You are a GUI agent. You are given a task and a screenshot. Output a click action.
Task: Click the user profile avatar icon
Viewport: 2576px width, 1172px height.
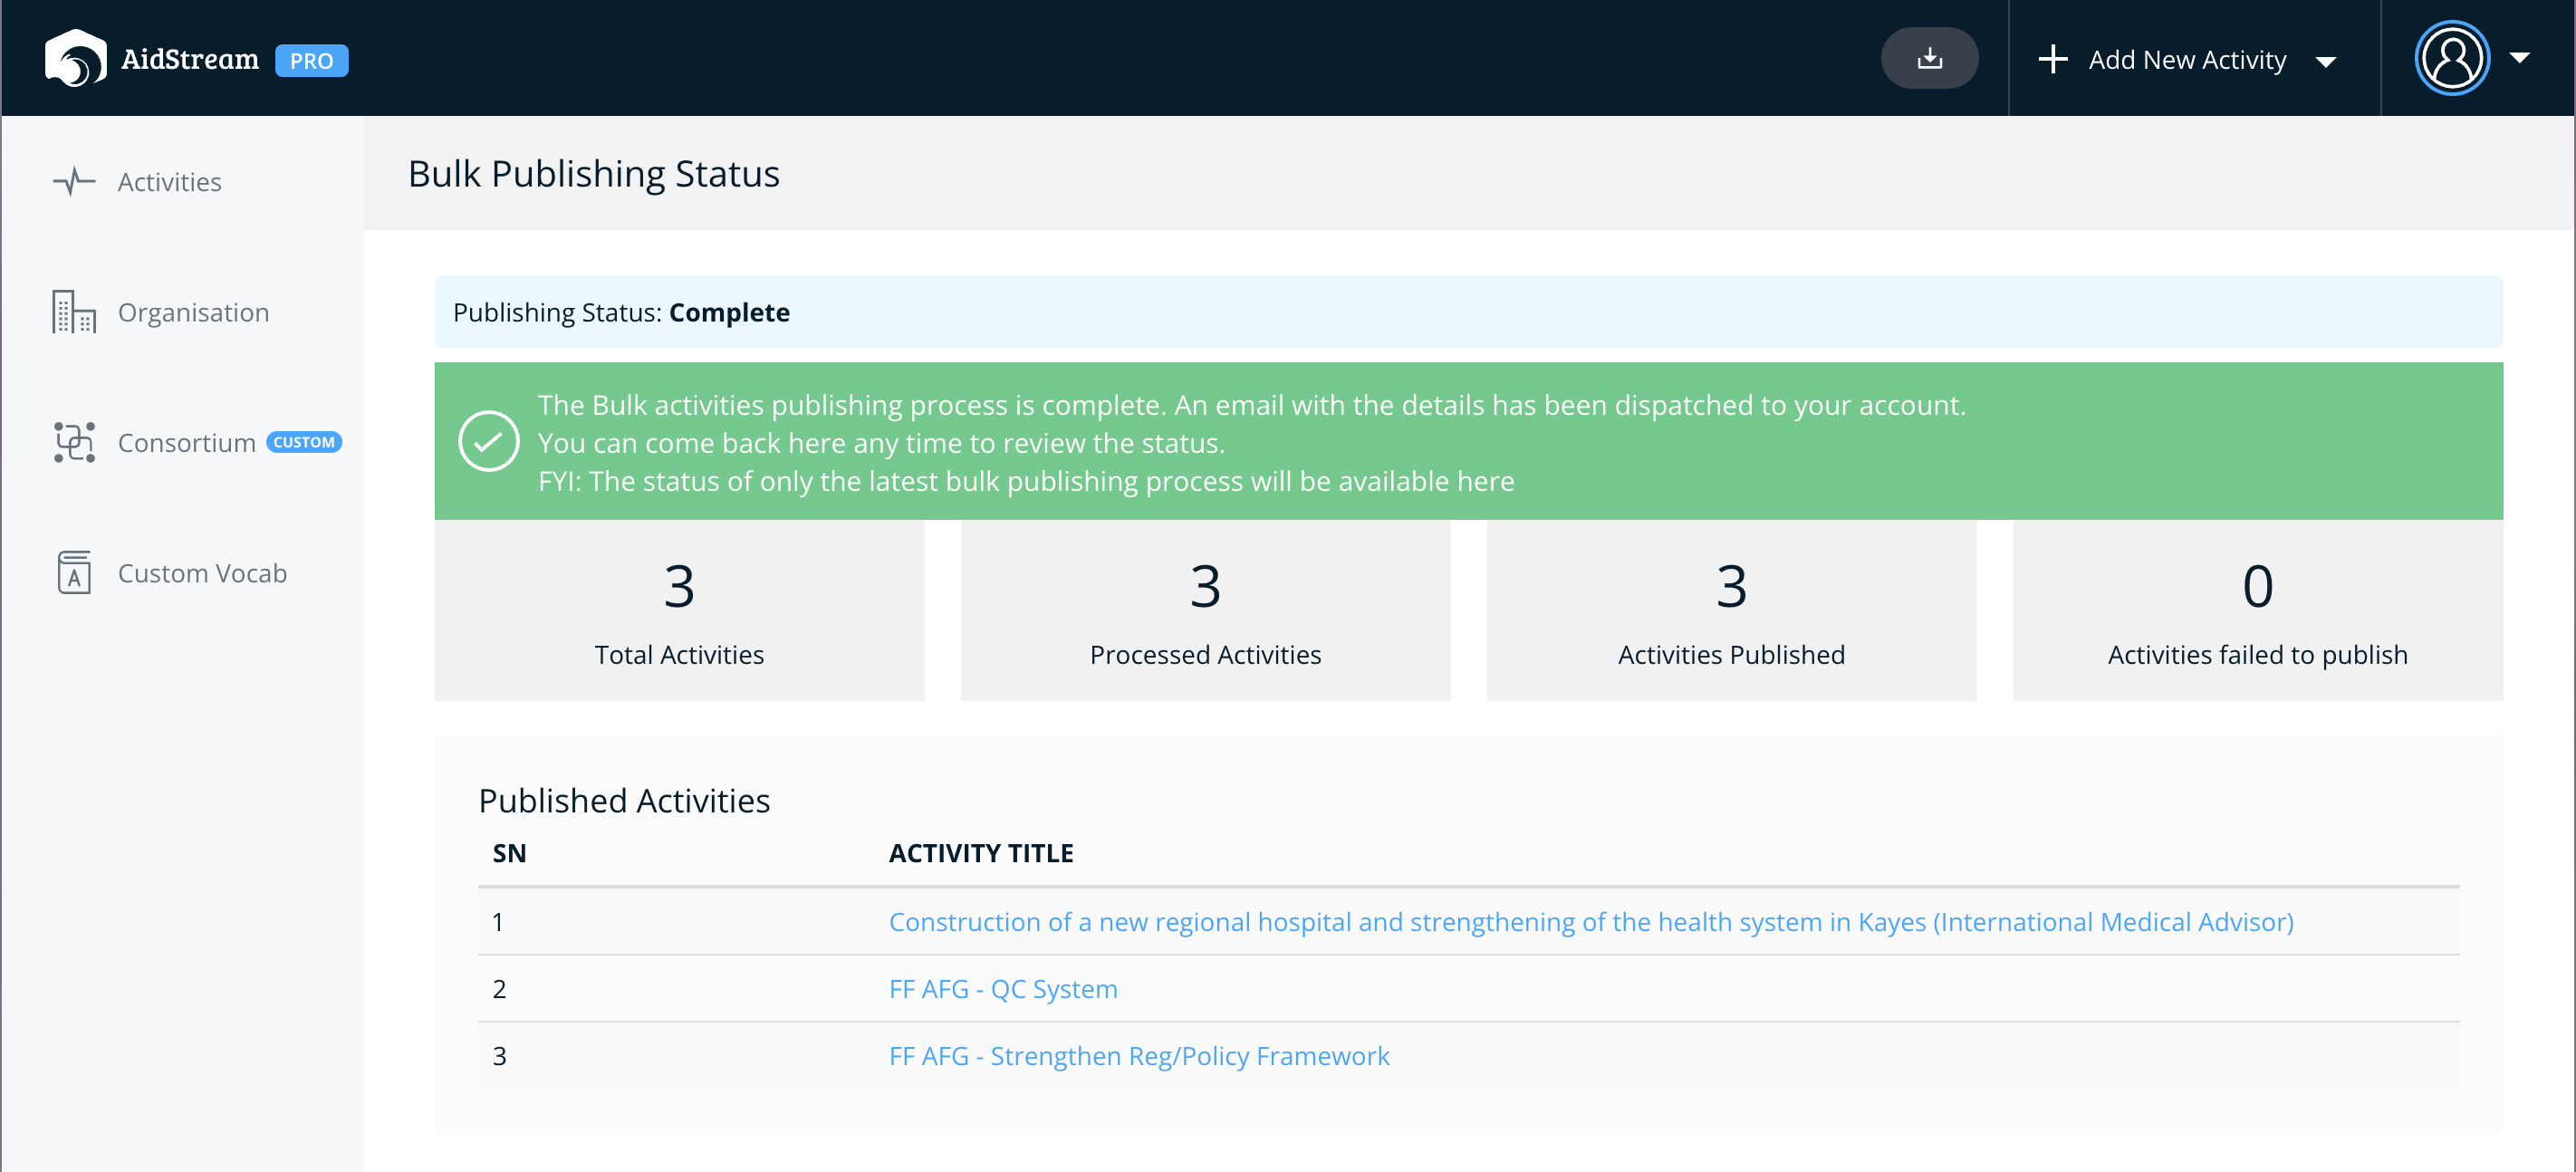[2452, 58]
